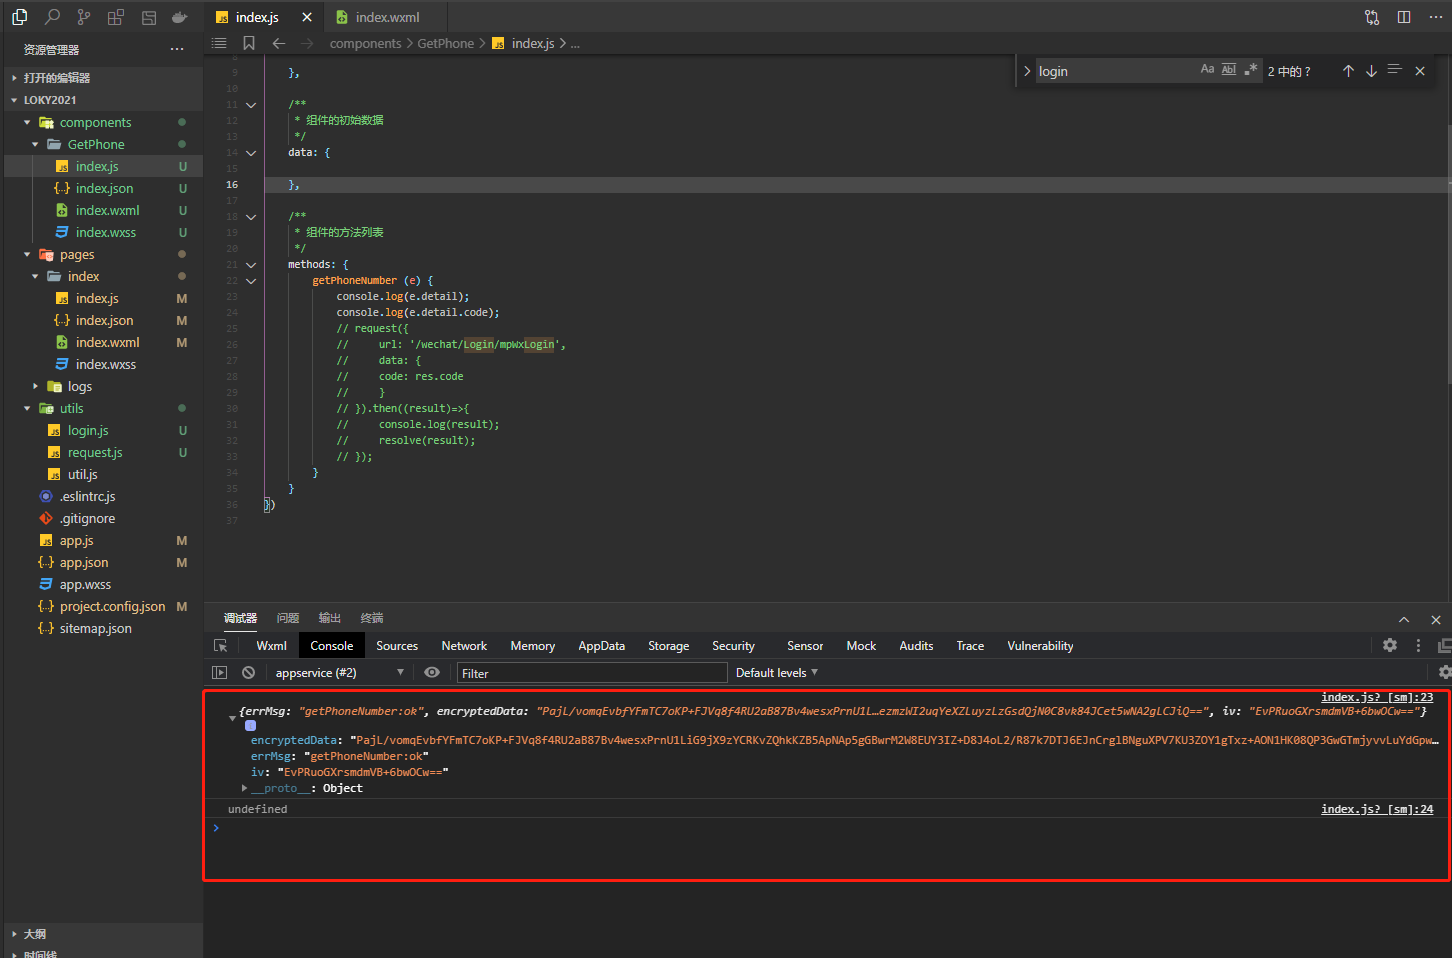This screenshot has width=1452, height=958.
Task: Open debugger settings gear beside Vulnerability
Action: [1390, 646]
